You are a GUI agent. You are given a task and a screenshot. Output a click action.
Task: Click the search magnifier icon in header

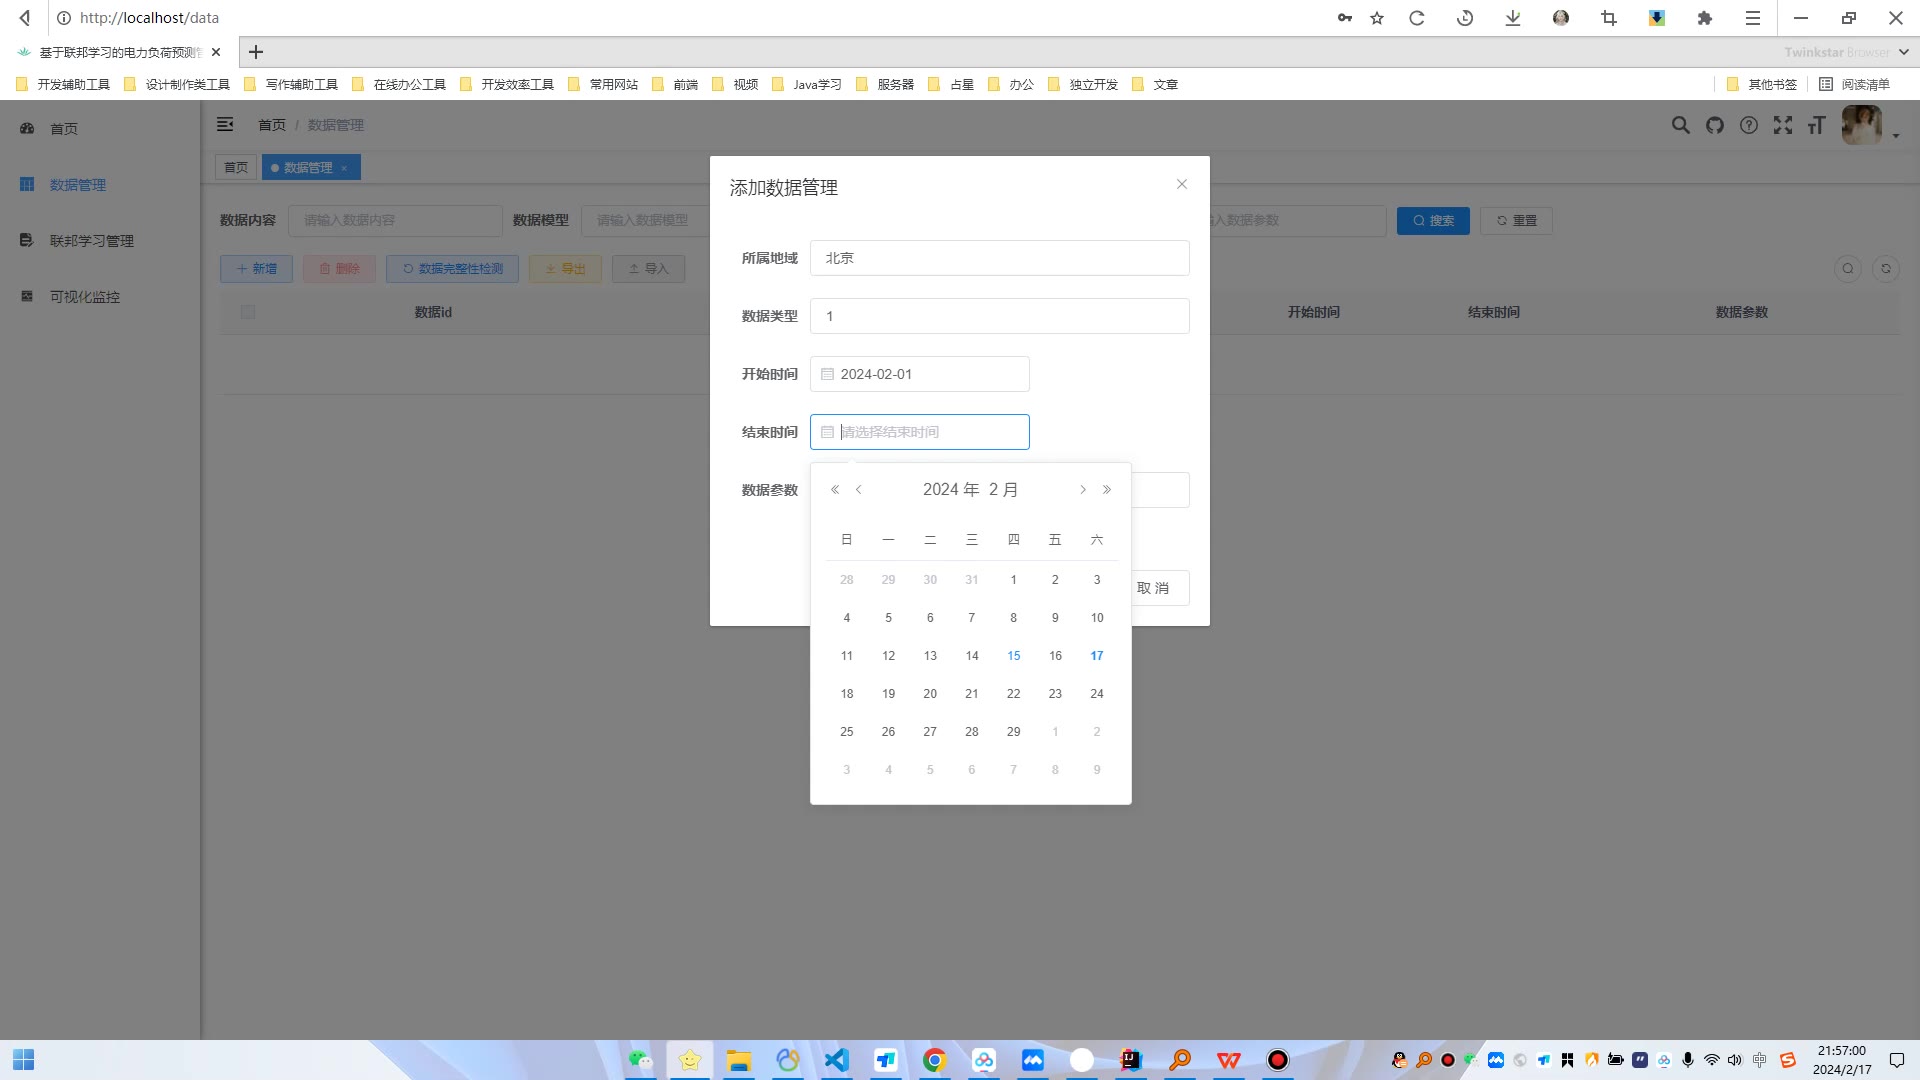pyautogui.click(x=1680, y=125)
